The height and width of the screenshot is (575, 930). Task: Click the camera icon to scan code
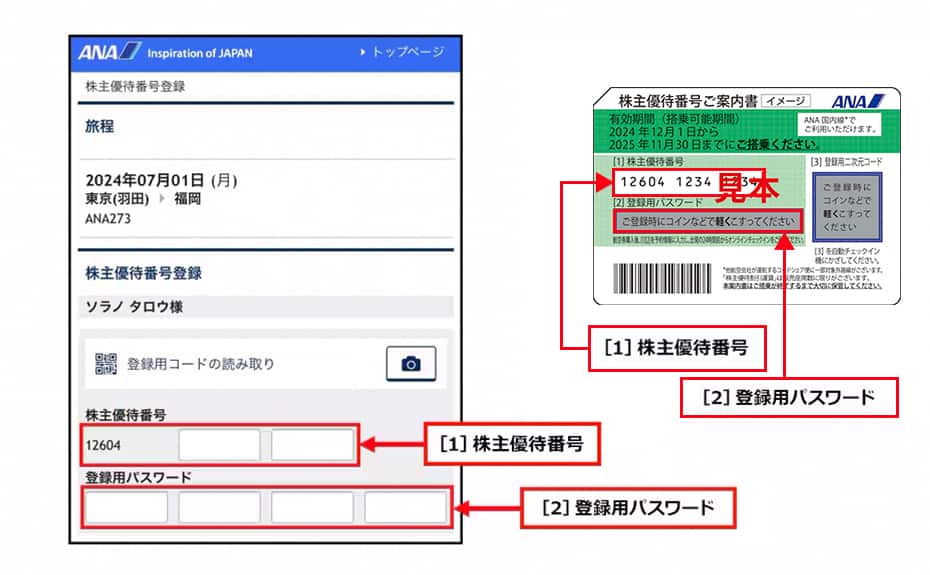(x=411, y=363)
